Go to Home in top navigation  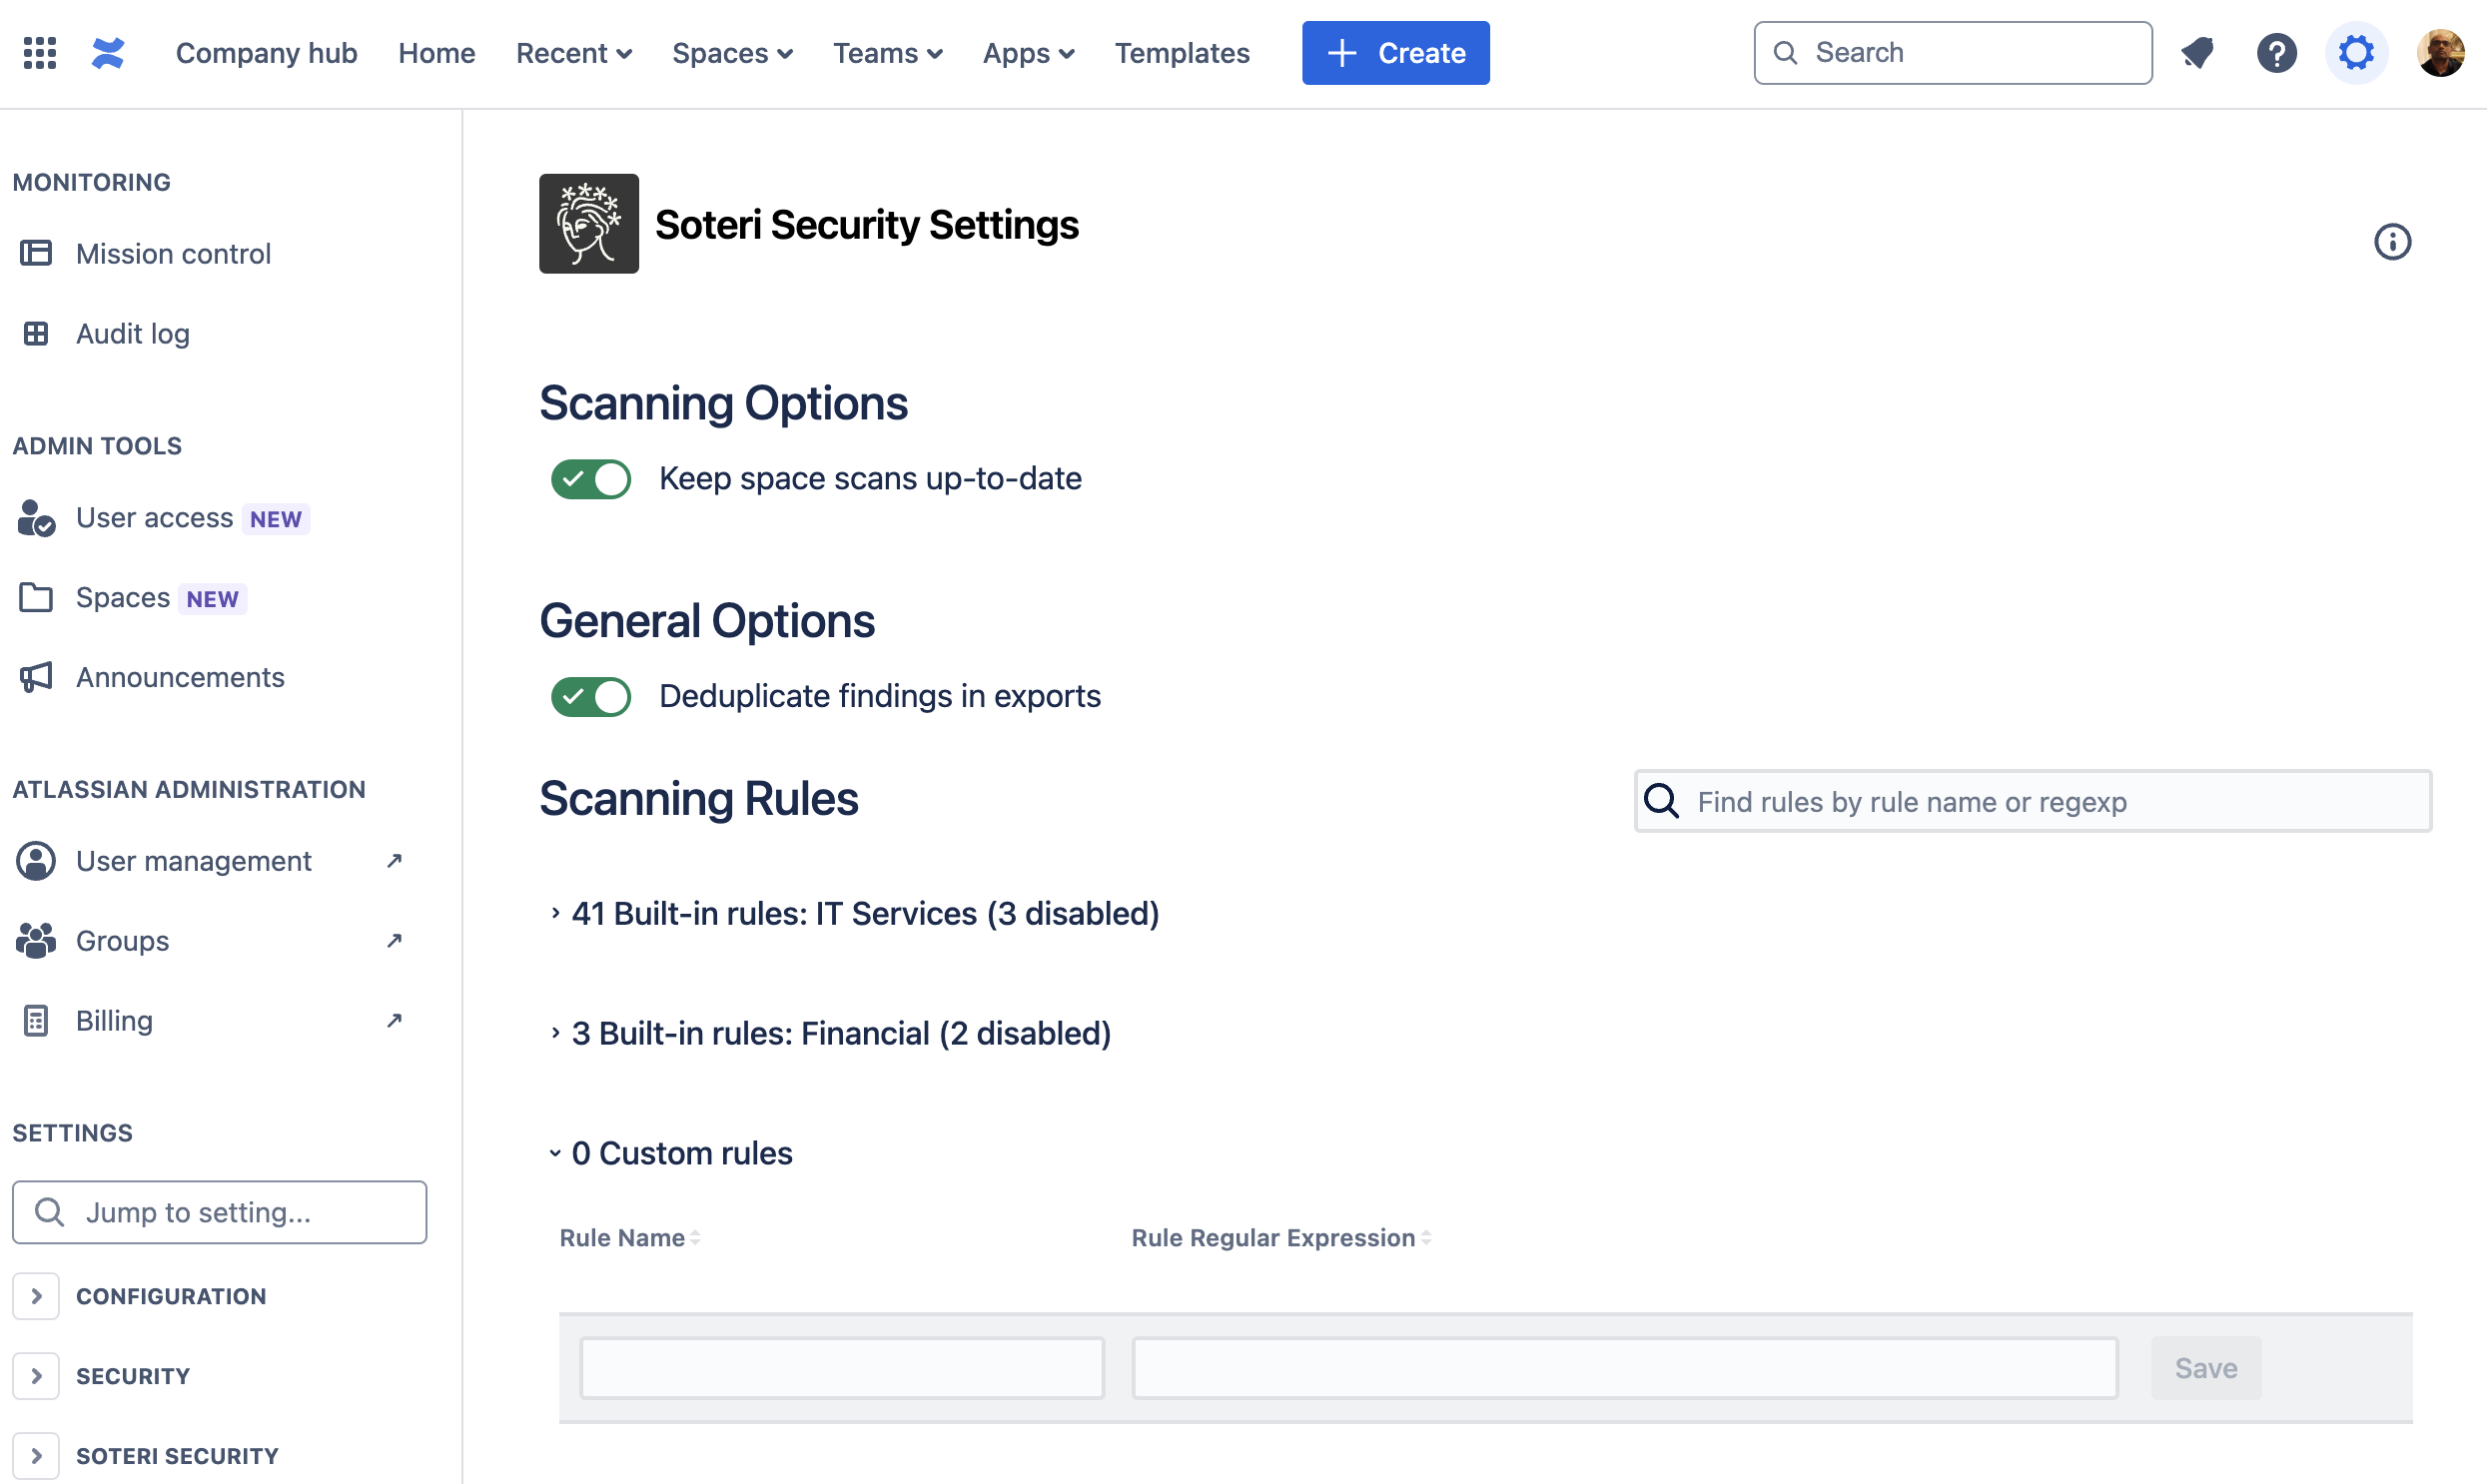coord(437,53)
